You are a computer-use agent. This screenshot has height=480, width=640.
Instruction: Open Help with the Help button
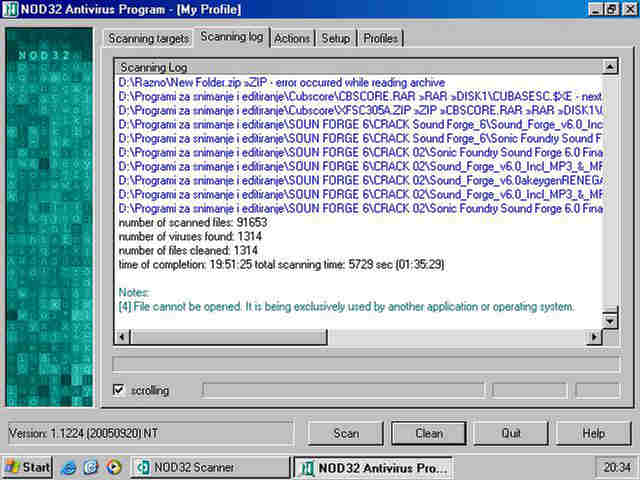(x=594, y=433)
